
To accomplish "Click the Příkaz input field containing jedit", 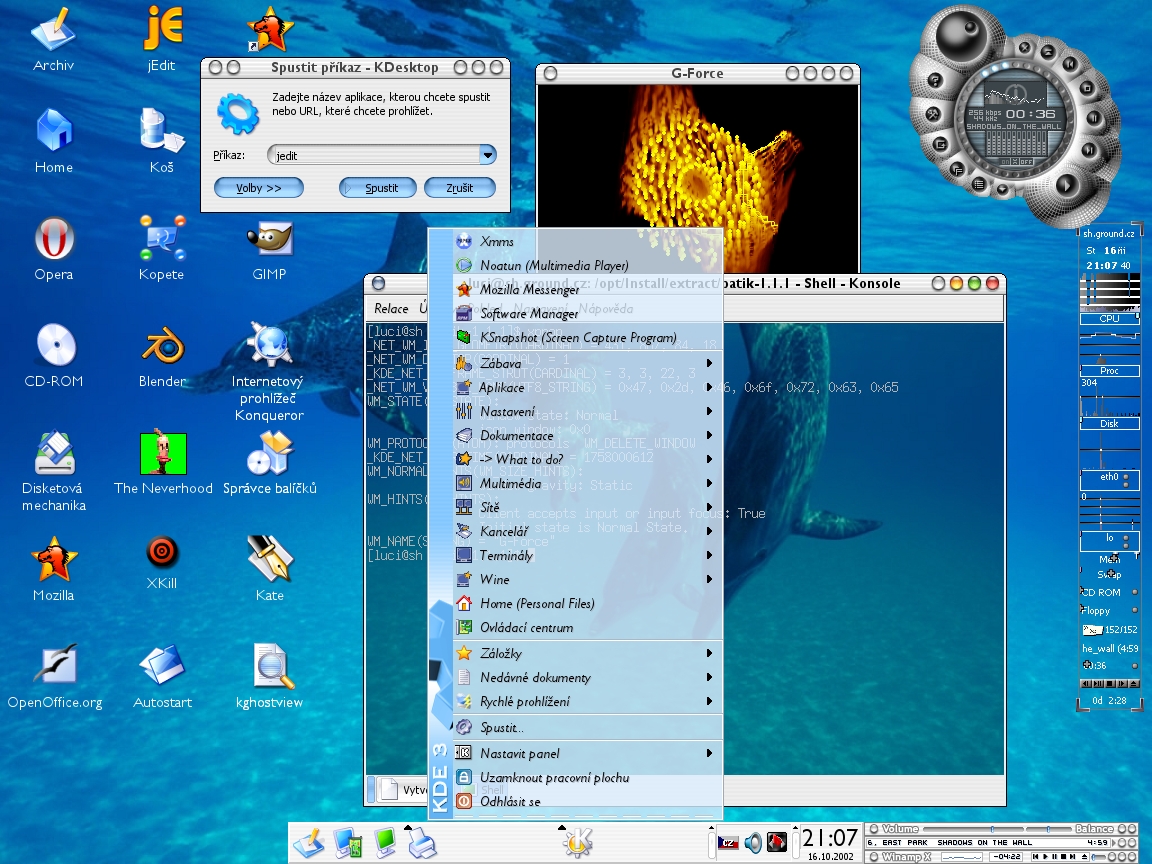I will pos(373,155).
